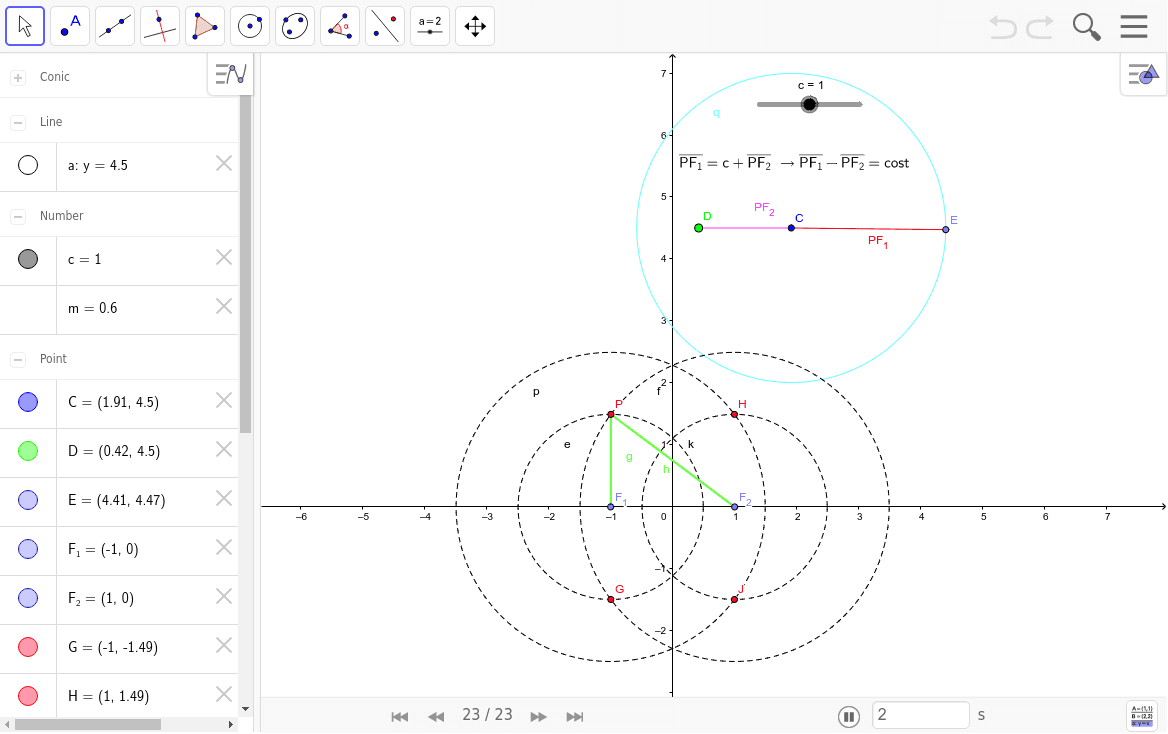1168x734 pixels.
Task: Pause the construction playback
Action: [x=848, y=717]
